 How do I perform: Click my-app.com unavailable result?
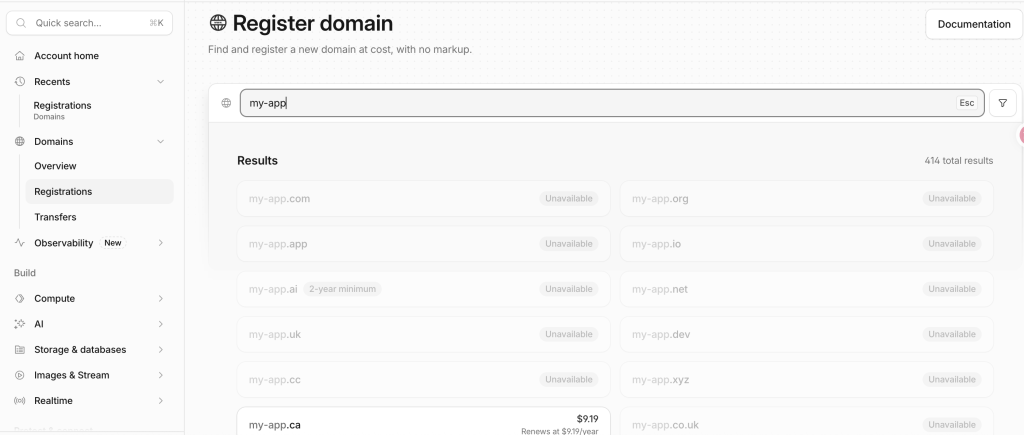(x=423, y=199)
